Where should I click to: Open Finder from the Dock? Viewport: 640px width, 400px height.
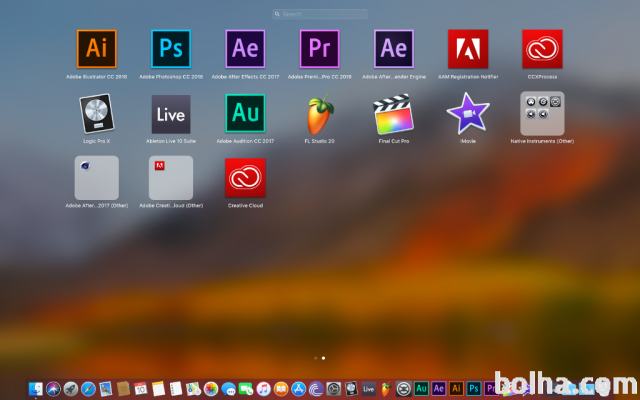click(x=36, y=388)
